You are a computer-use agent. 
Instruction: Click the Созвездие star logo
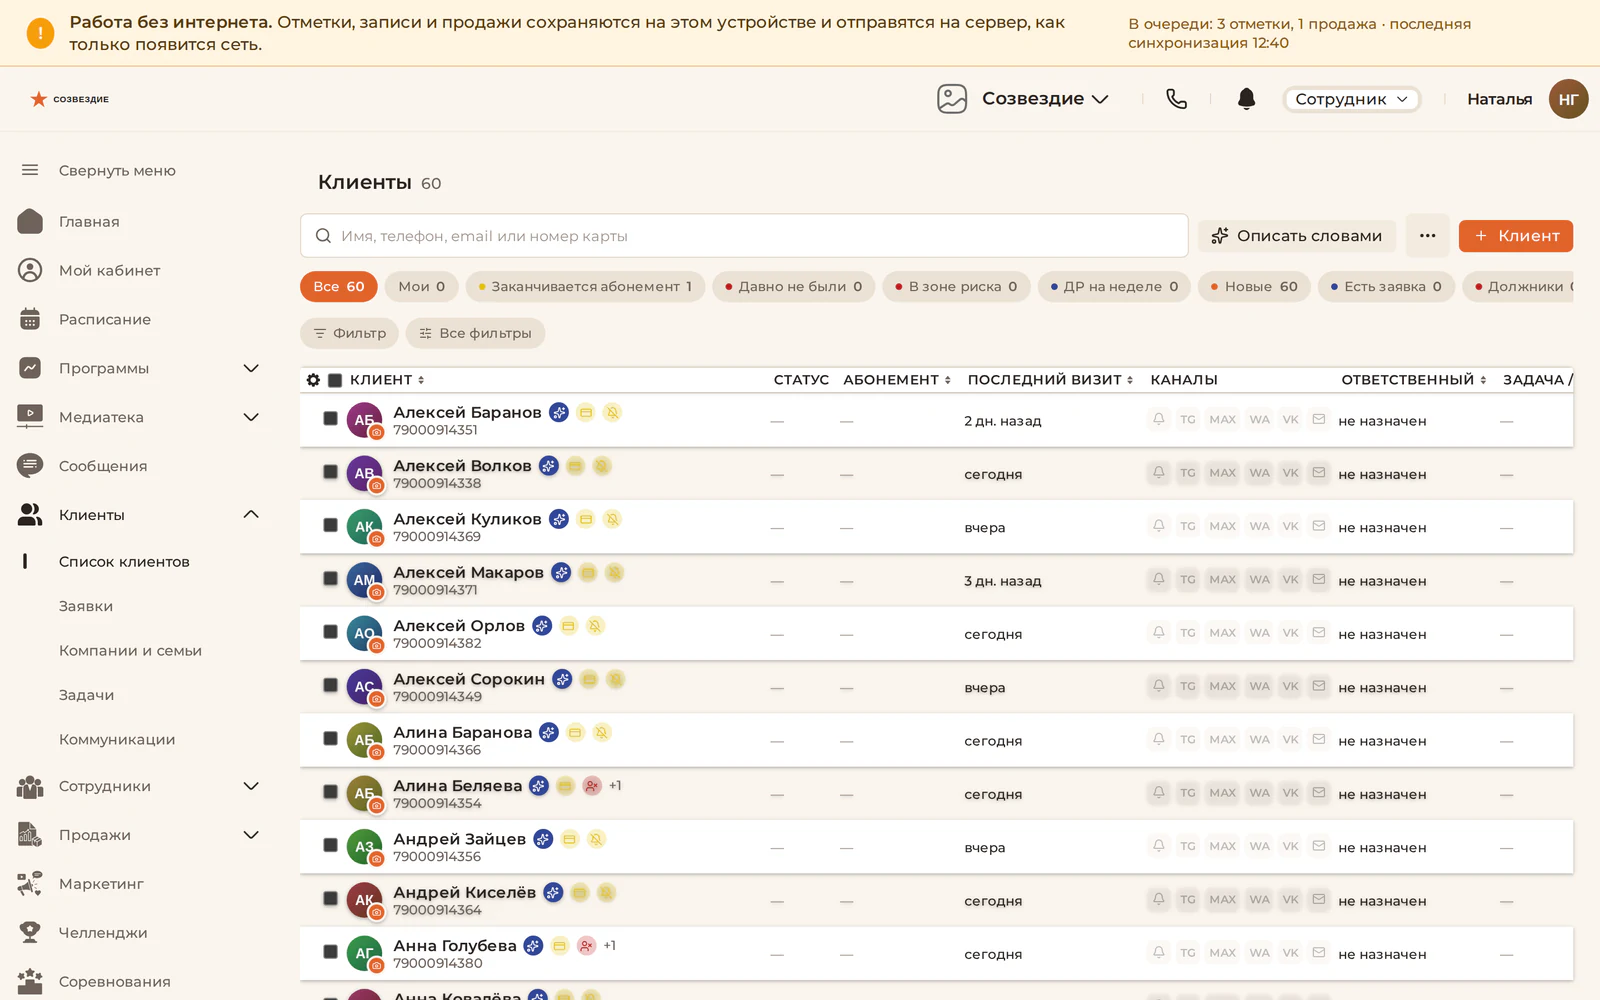pos(69,99)
